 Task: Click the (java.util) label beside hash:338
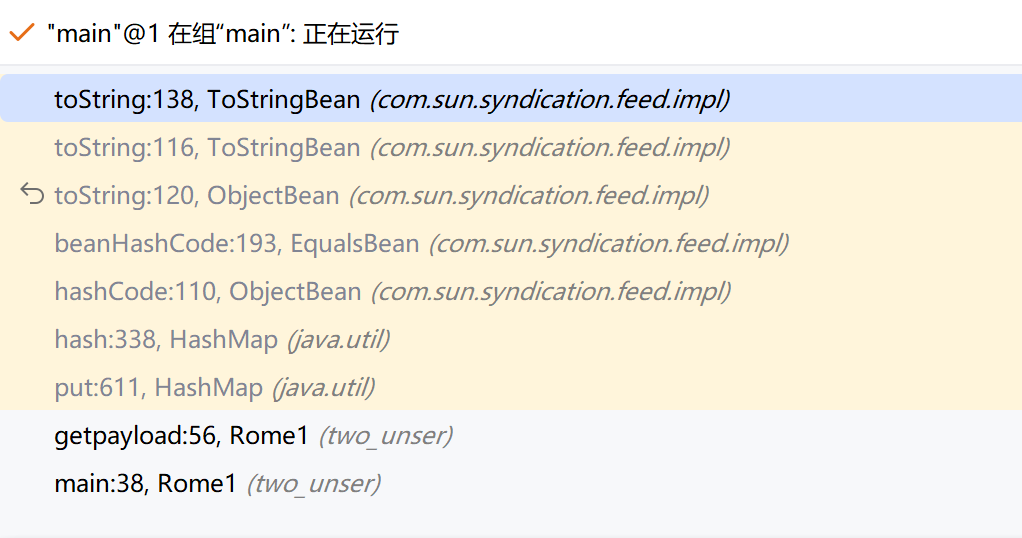pyautogui.click(x=338, y=340)
